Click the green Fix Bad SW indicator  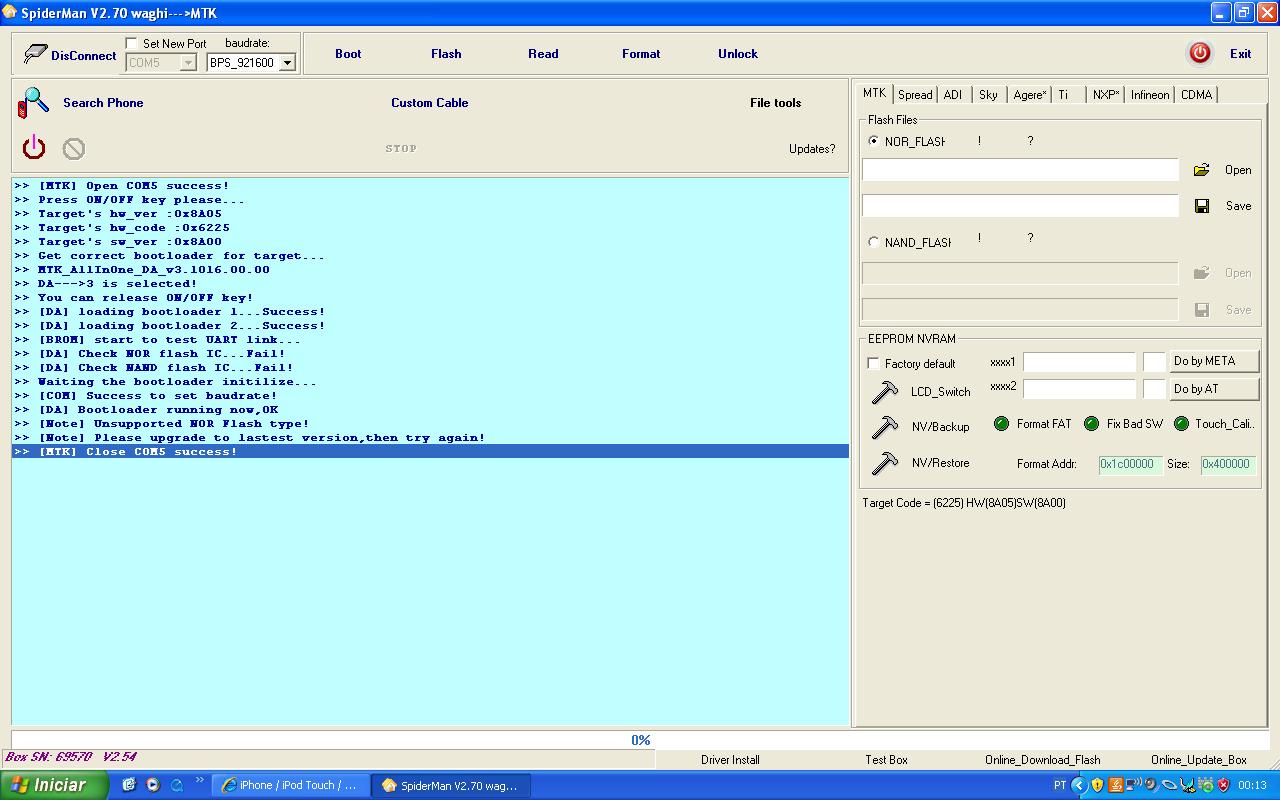coord(1091,424)
